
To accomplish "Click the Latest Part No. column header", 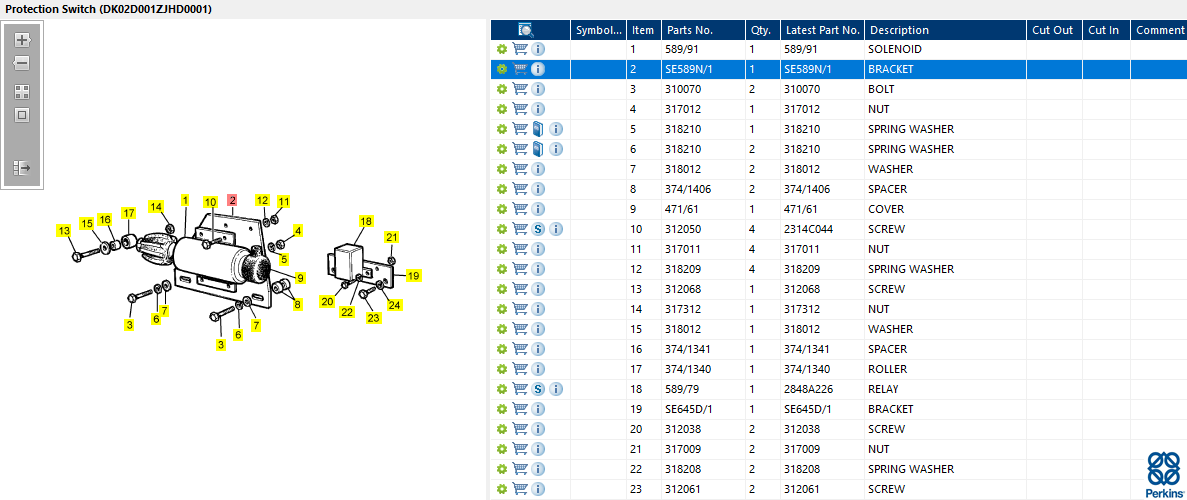I will (x=821, y=30).
